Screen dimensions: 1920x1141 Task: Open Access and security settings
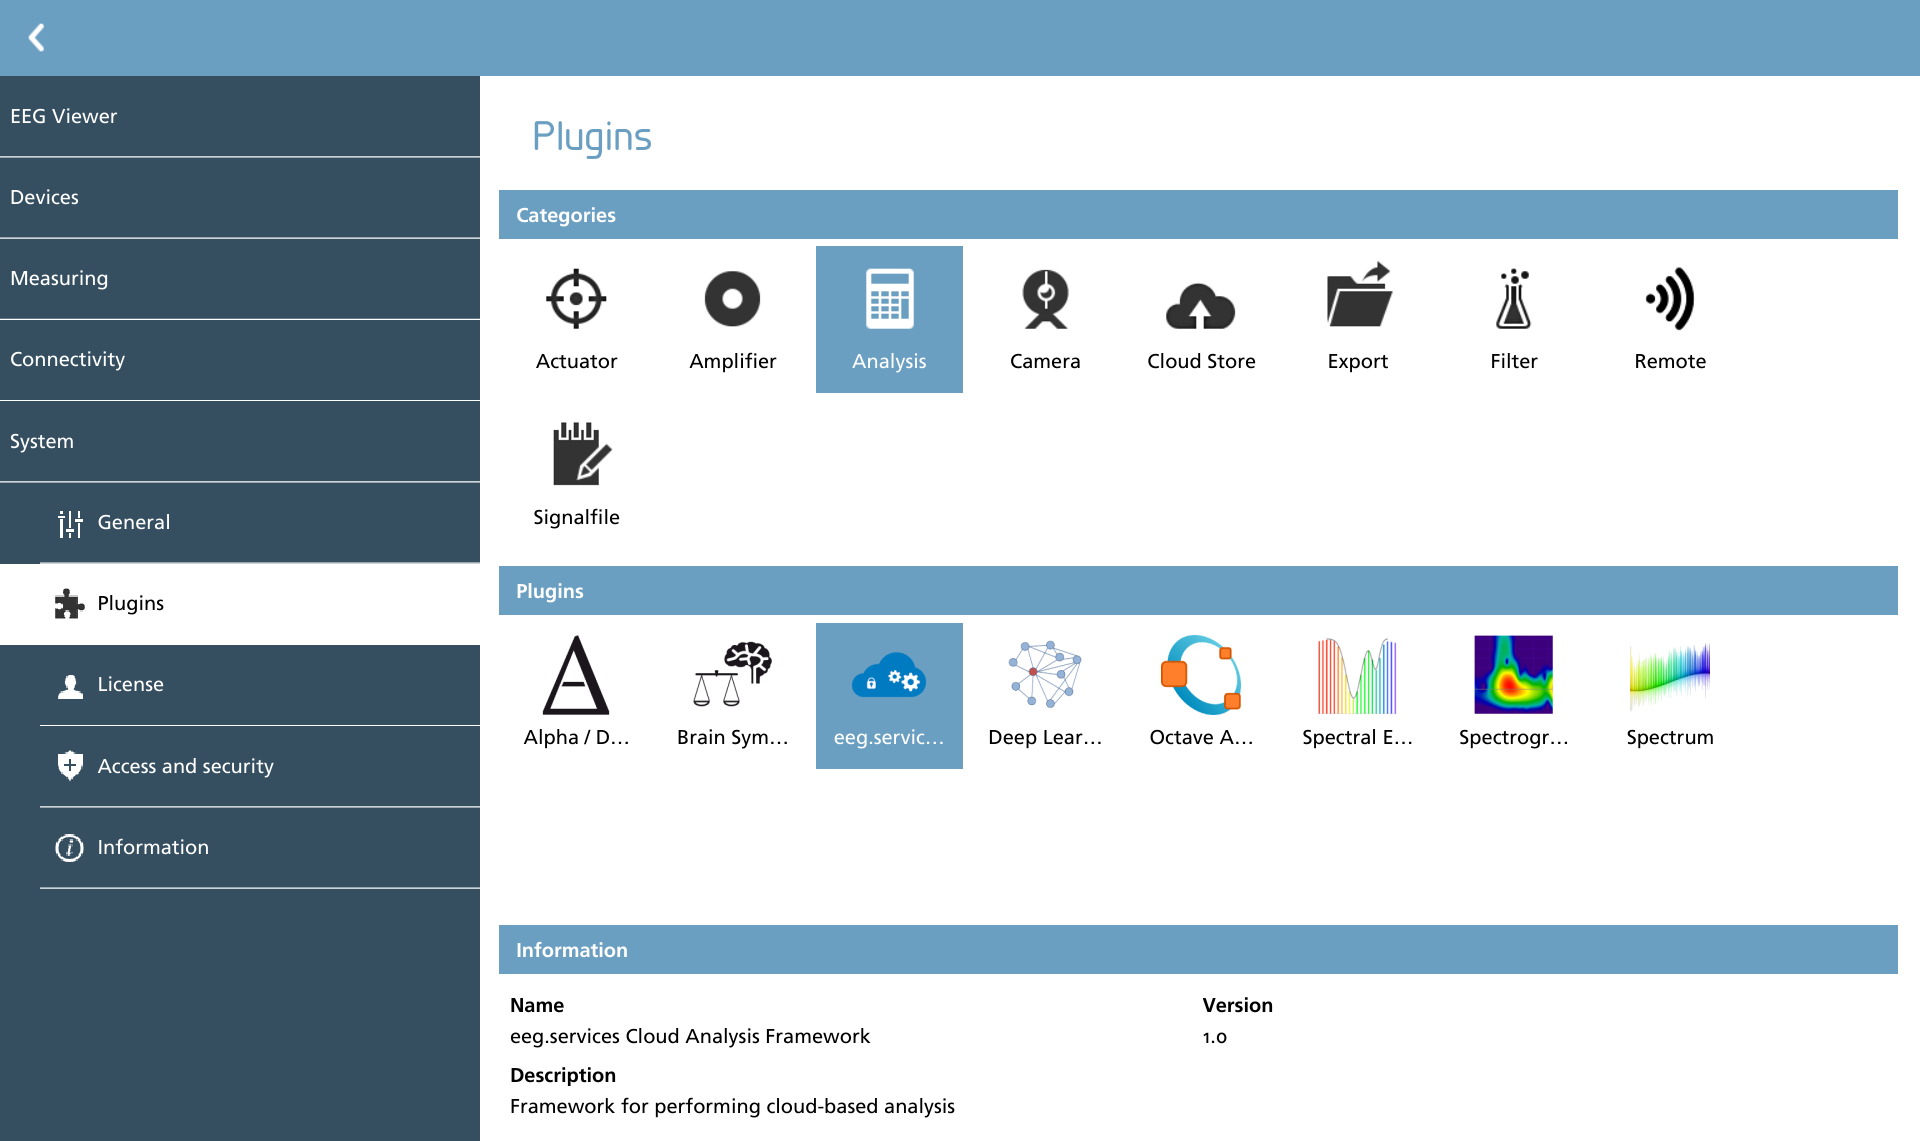(x=260, y=766)
